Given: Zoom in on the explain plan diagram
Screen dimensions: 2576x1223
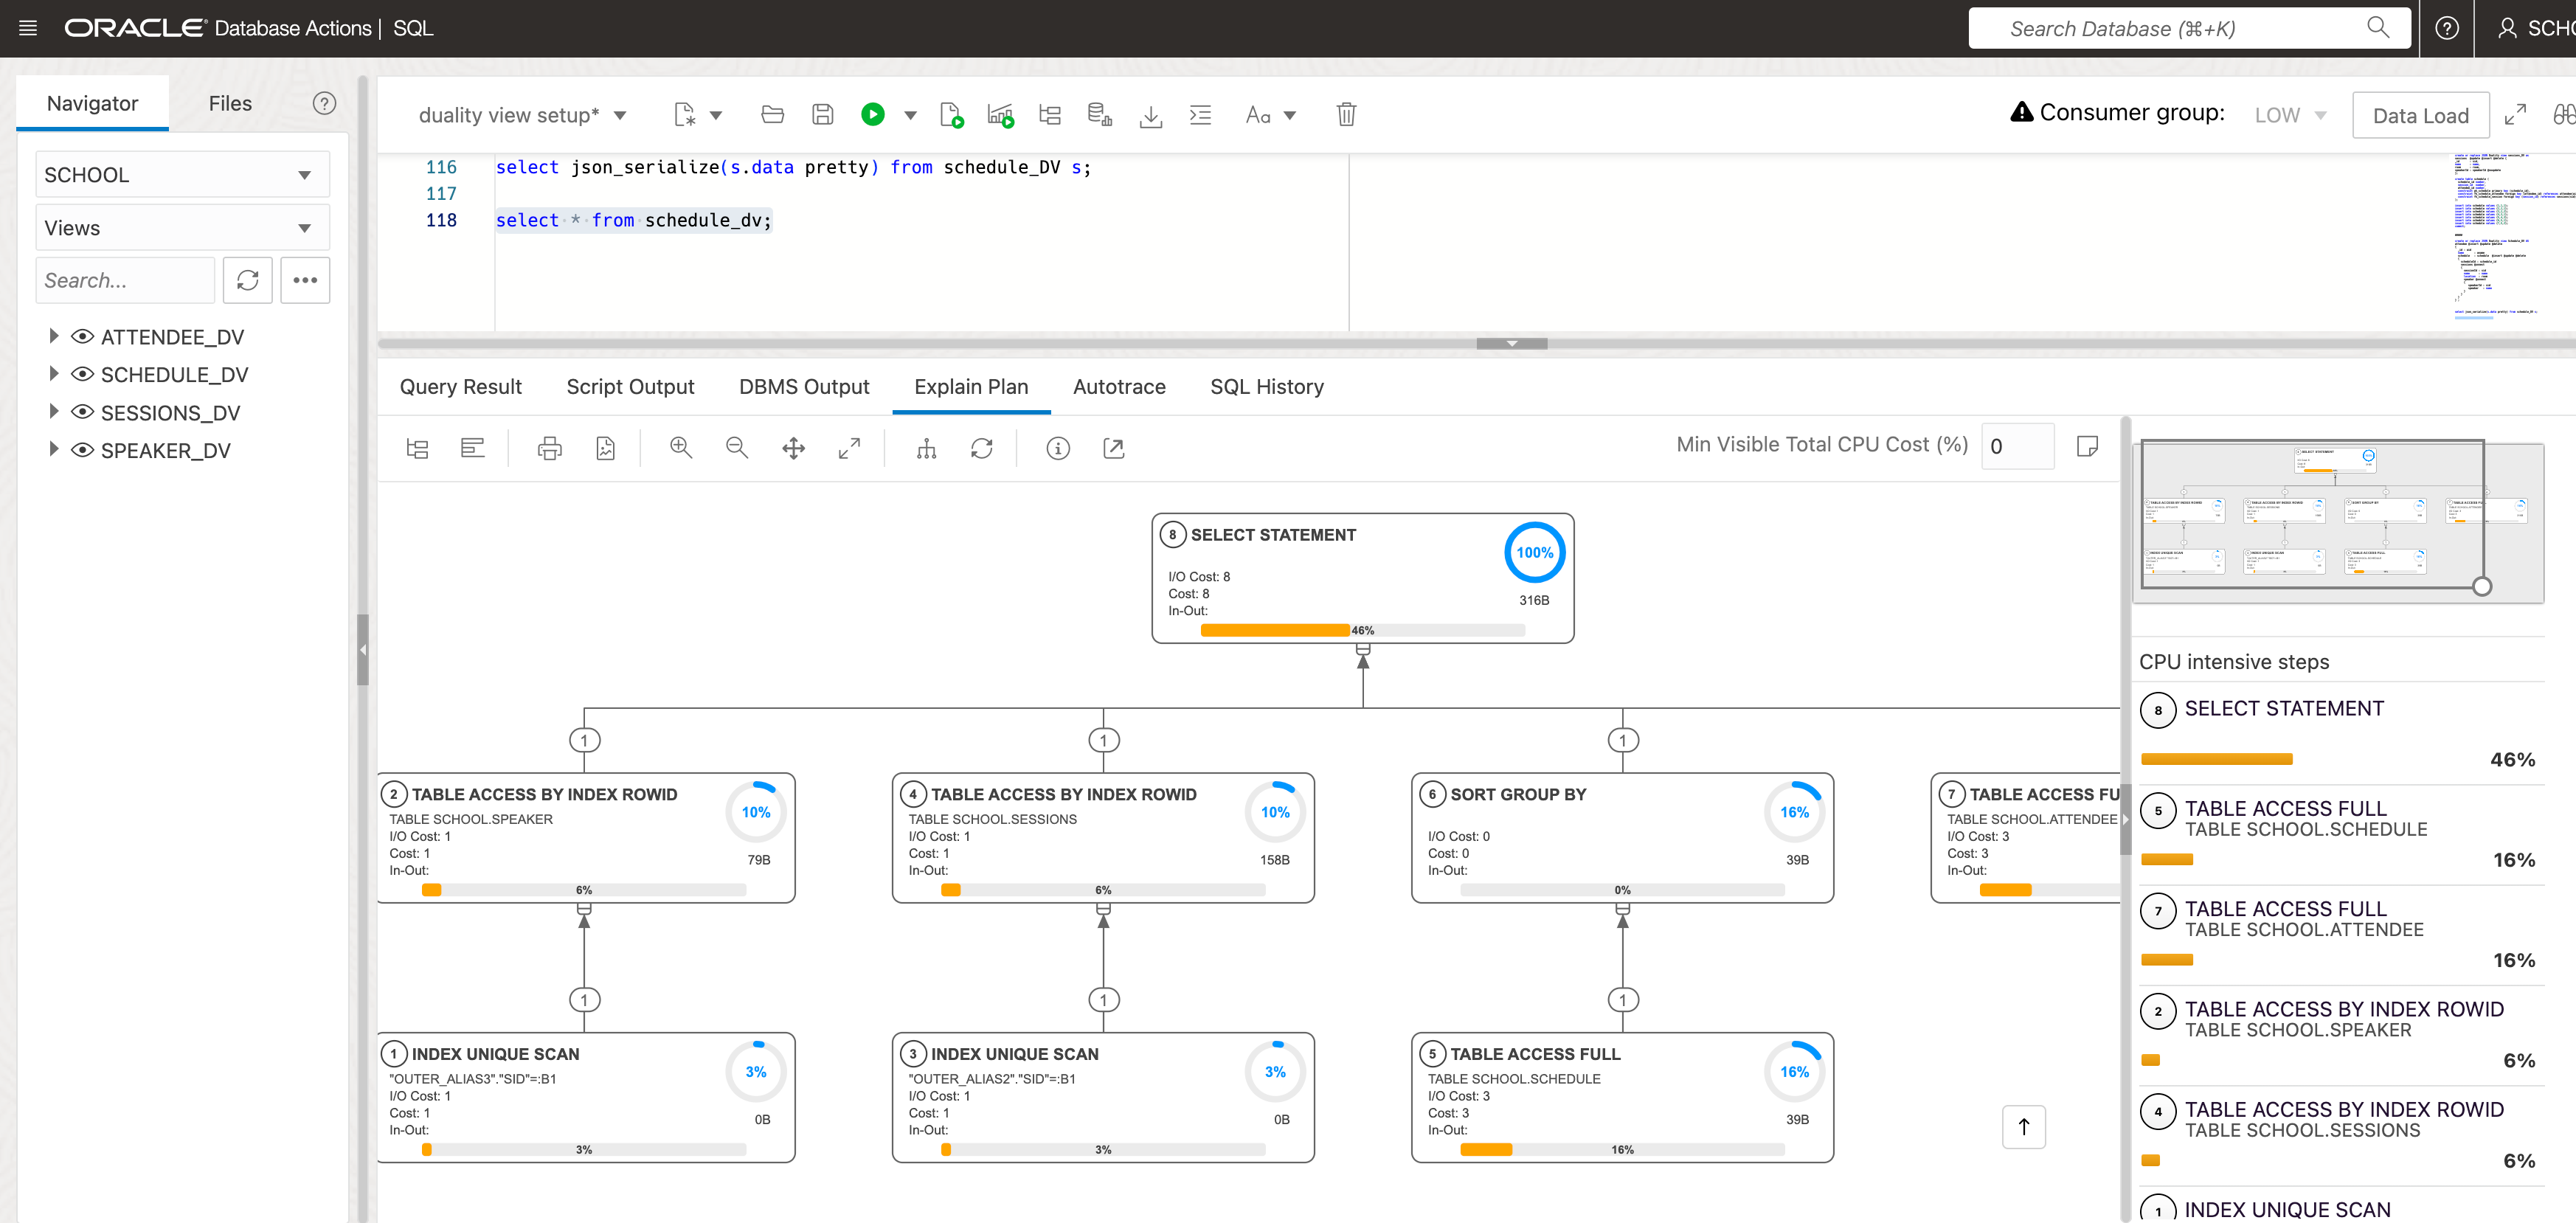Looking at the screenshot, I should [681, 447].
